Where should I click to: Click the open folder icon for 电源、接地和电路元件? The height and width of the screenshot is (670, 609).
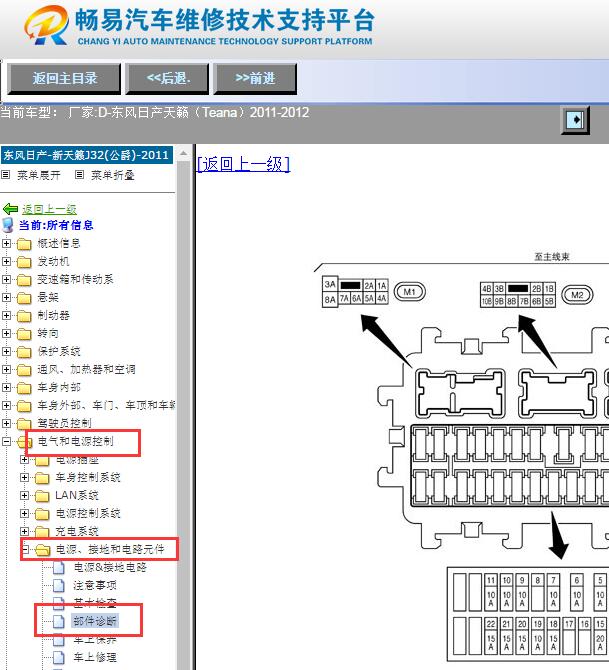43,550
